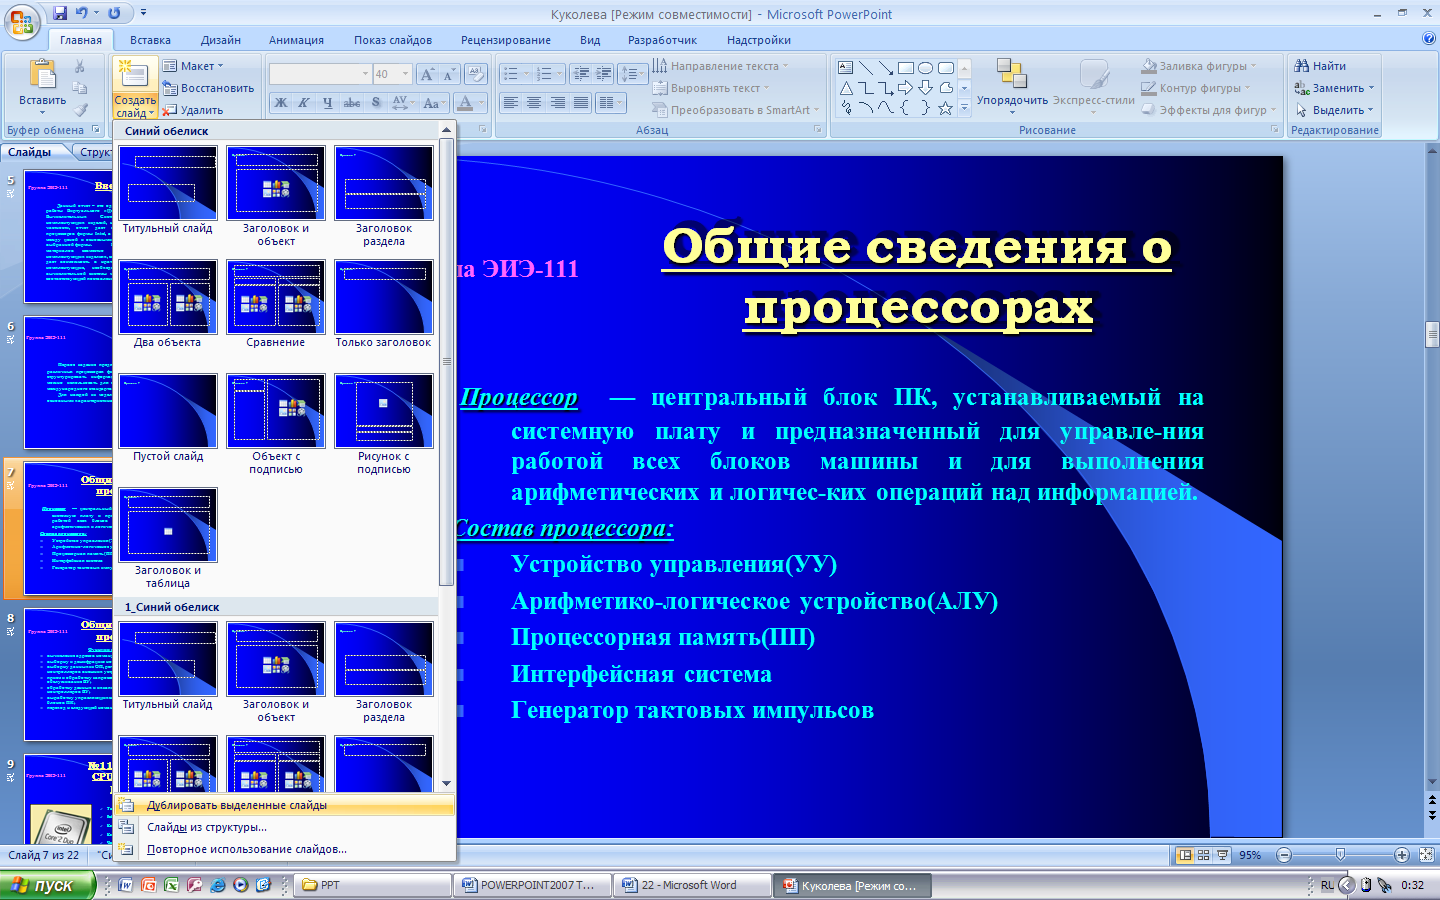Open the change case Aa dropdown
Viewport: 1440px width, 900px height.
[x=433, y=102]
